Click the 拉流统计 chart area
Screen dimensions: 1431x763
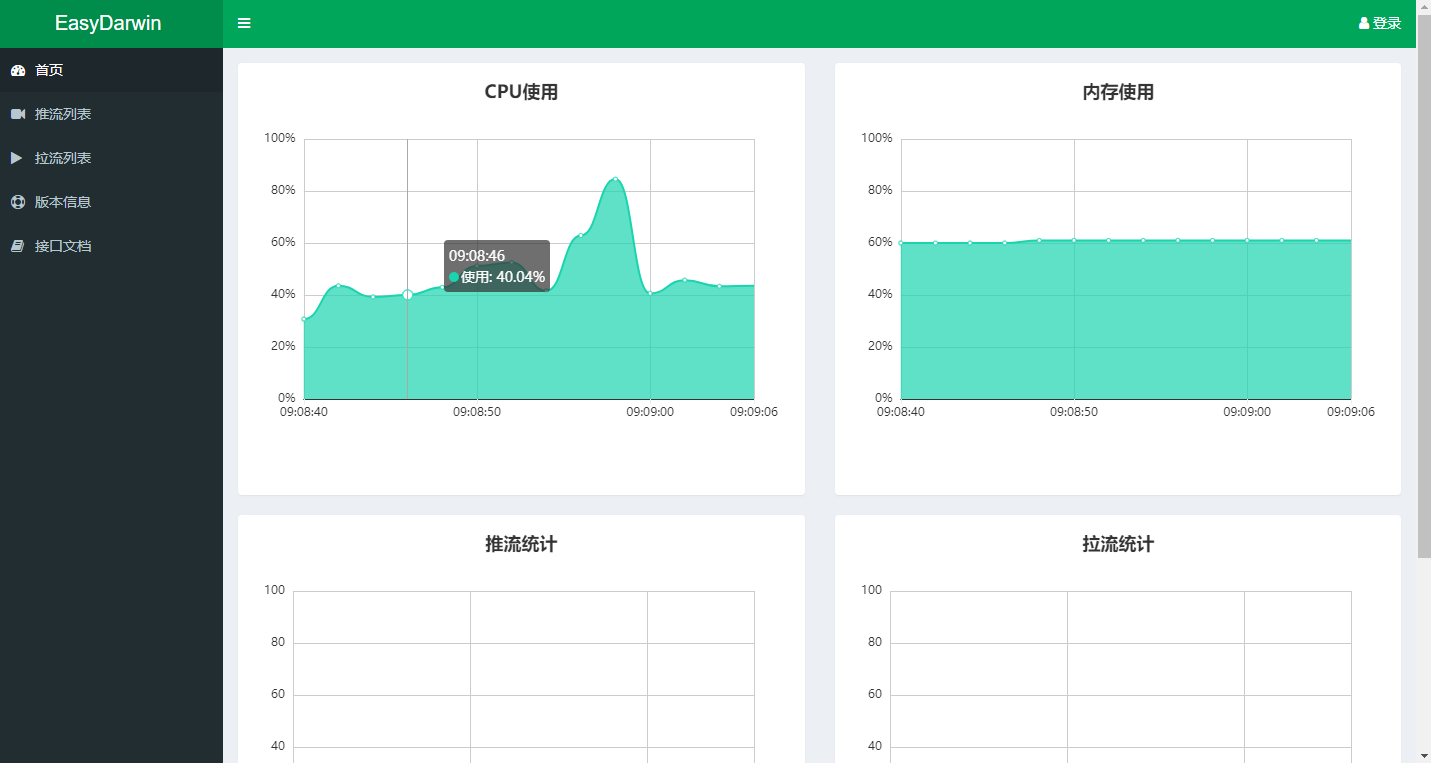1117,670
